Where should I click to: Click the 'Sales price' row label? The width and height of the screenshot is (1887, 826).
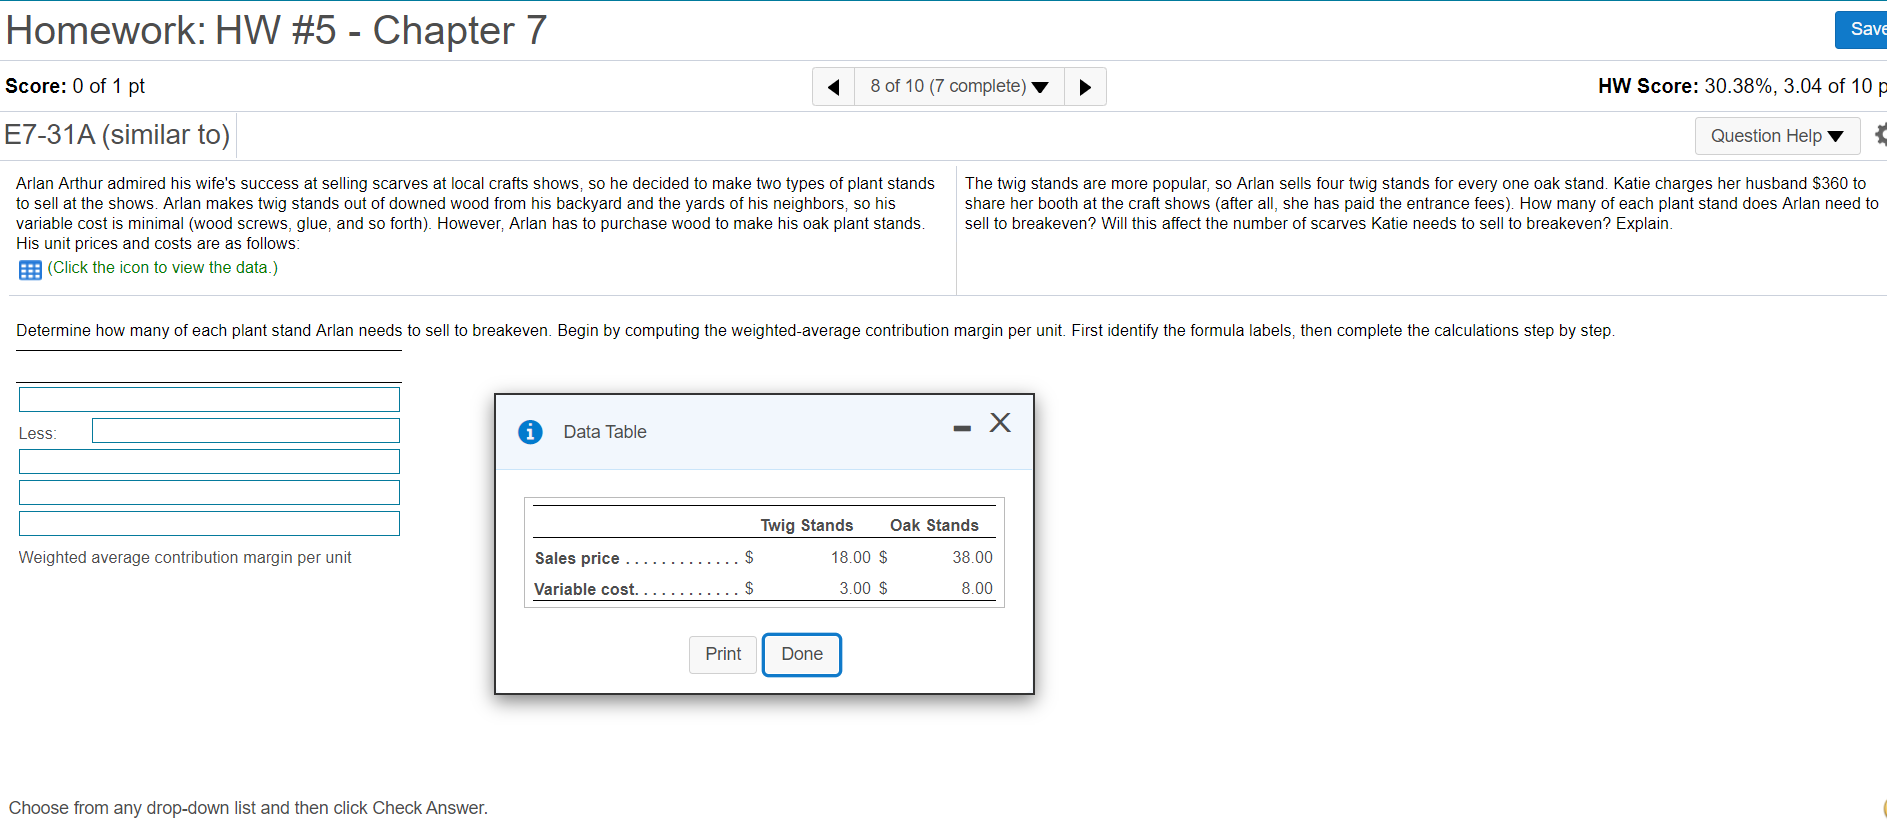[x=577, y=559]
